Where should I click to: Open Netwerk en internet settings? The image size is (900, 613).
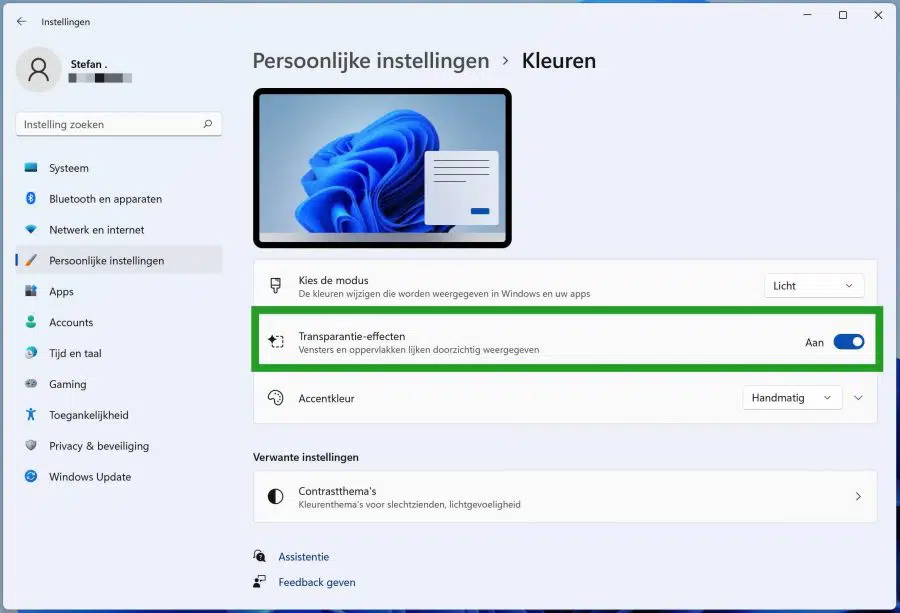tap(119, 230)
